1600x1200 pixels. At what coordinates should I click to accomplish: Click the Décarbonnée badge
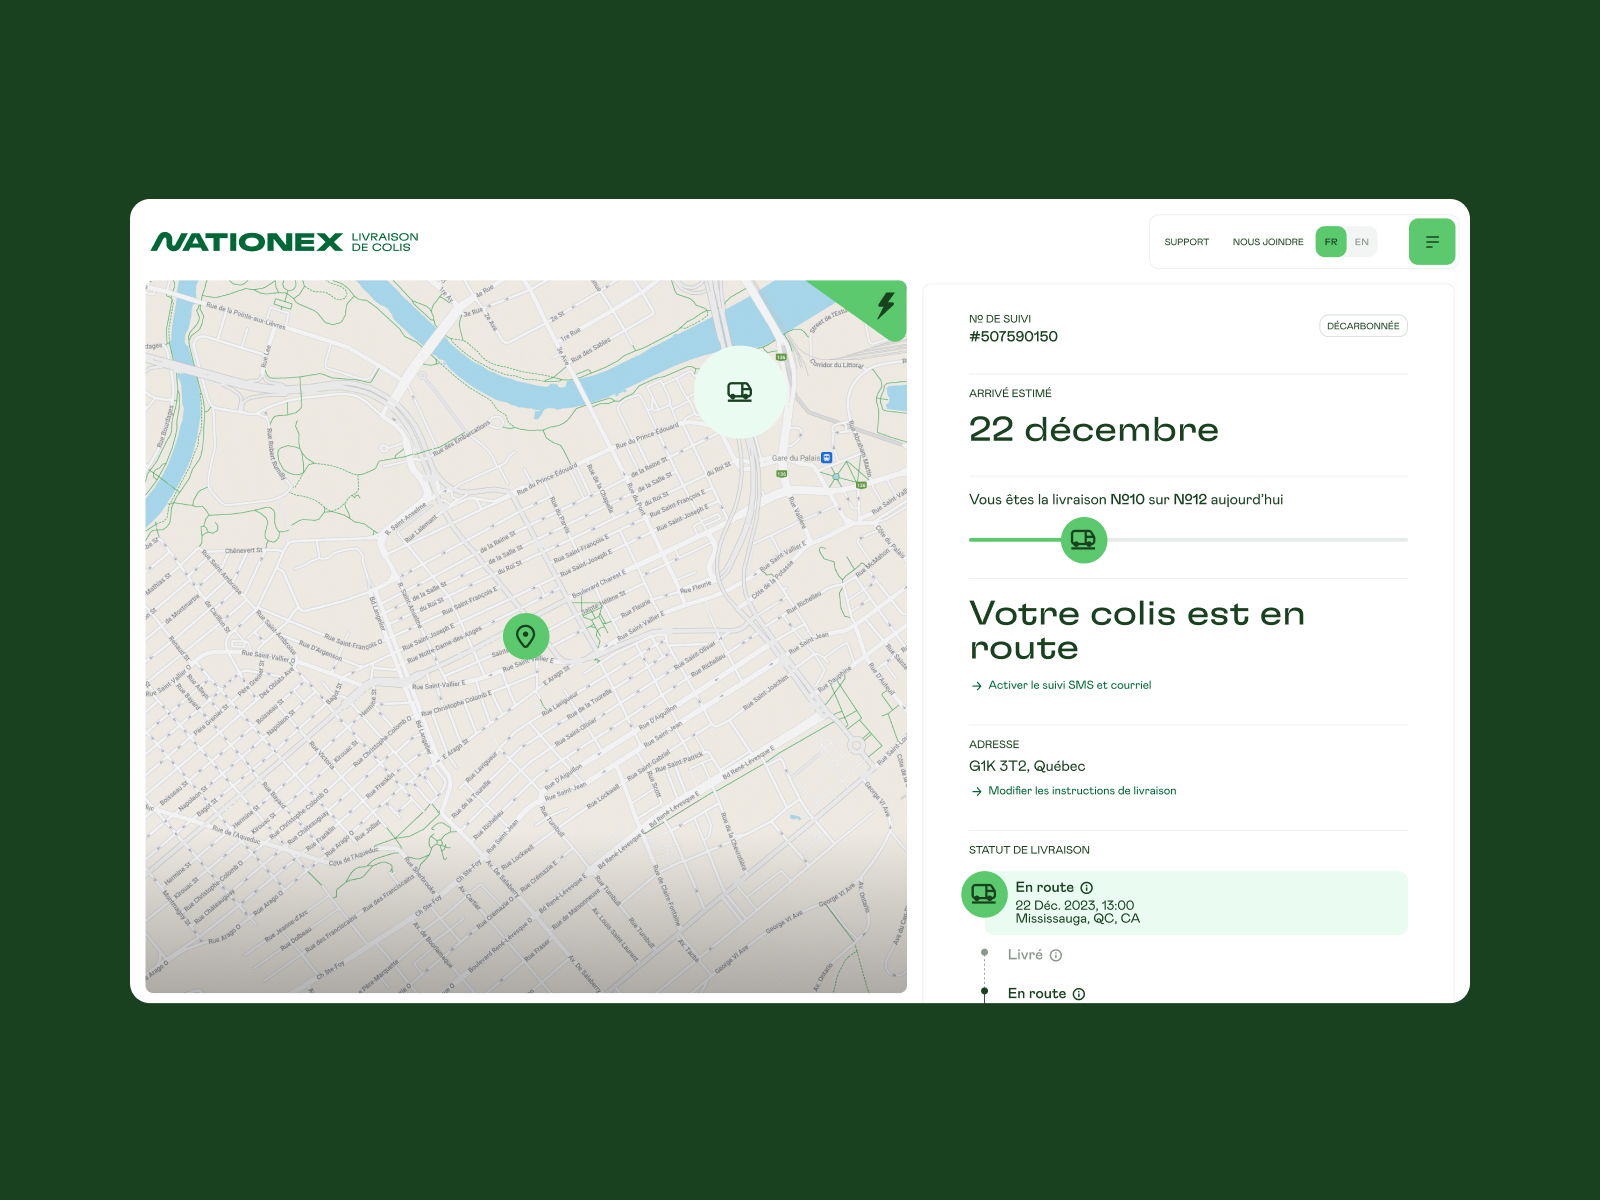[x=1363, y=325]
